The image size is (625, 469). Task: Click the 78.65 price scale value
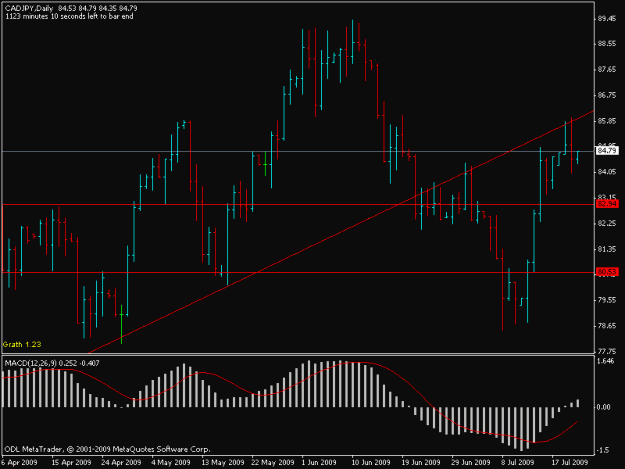click(607, 326)
